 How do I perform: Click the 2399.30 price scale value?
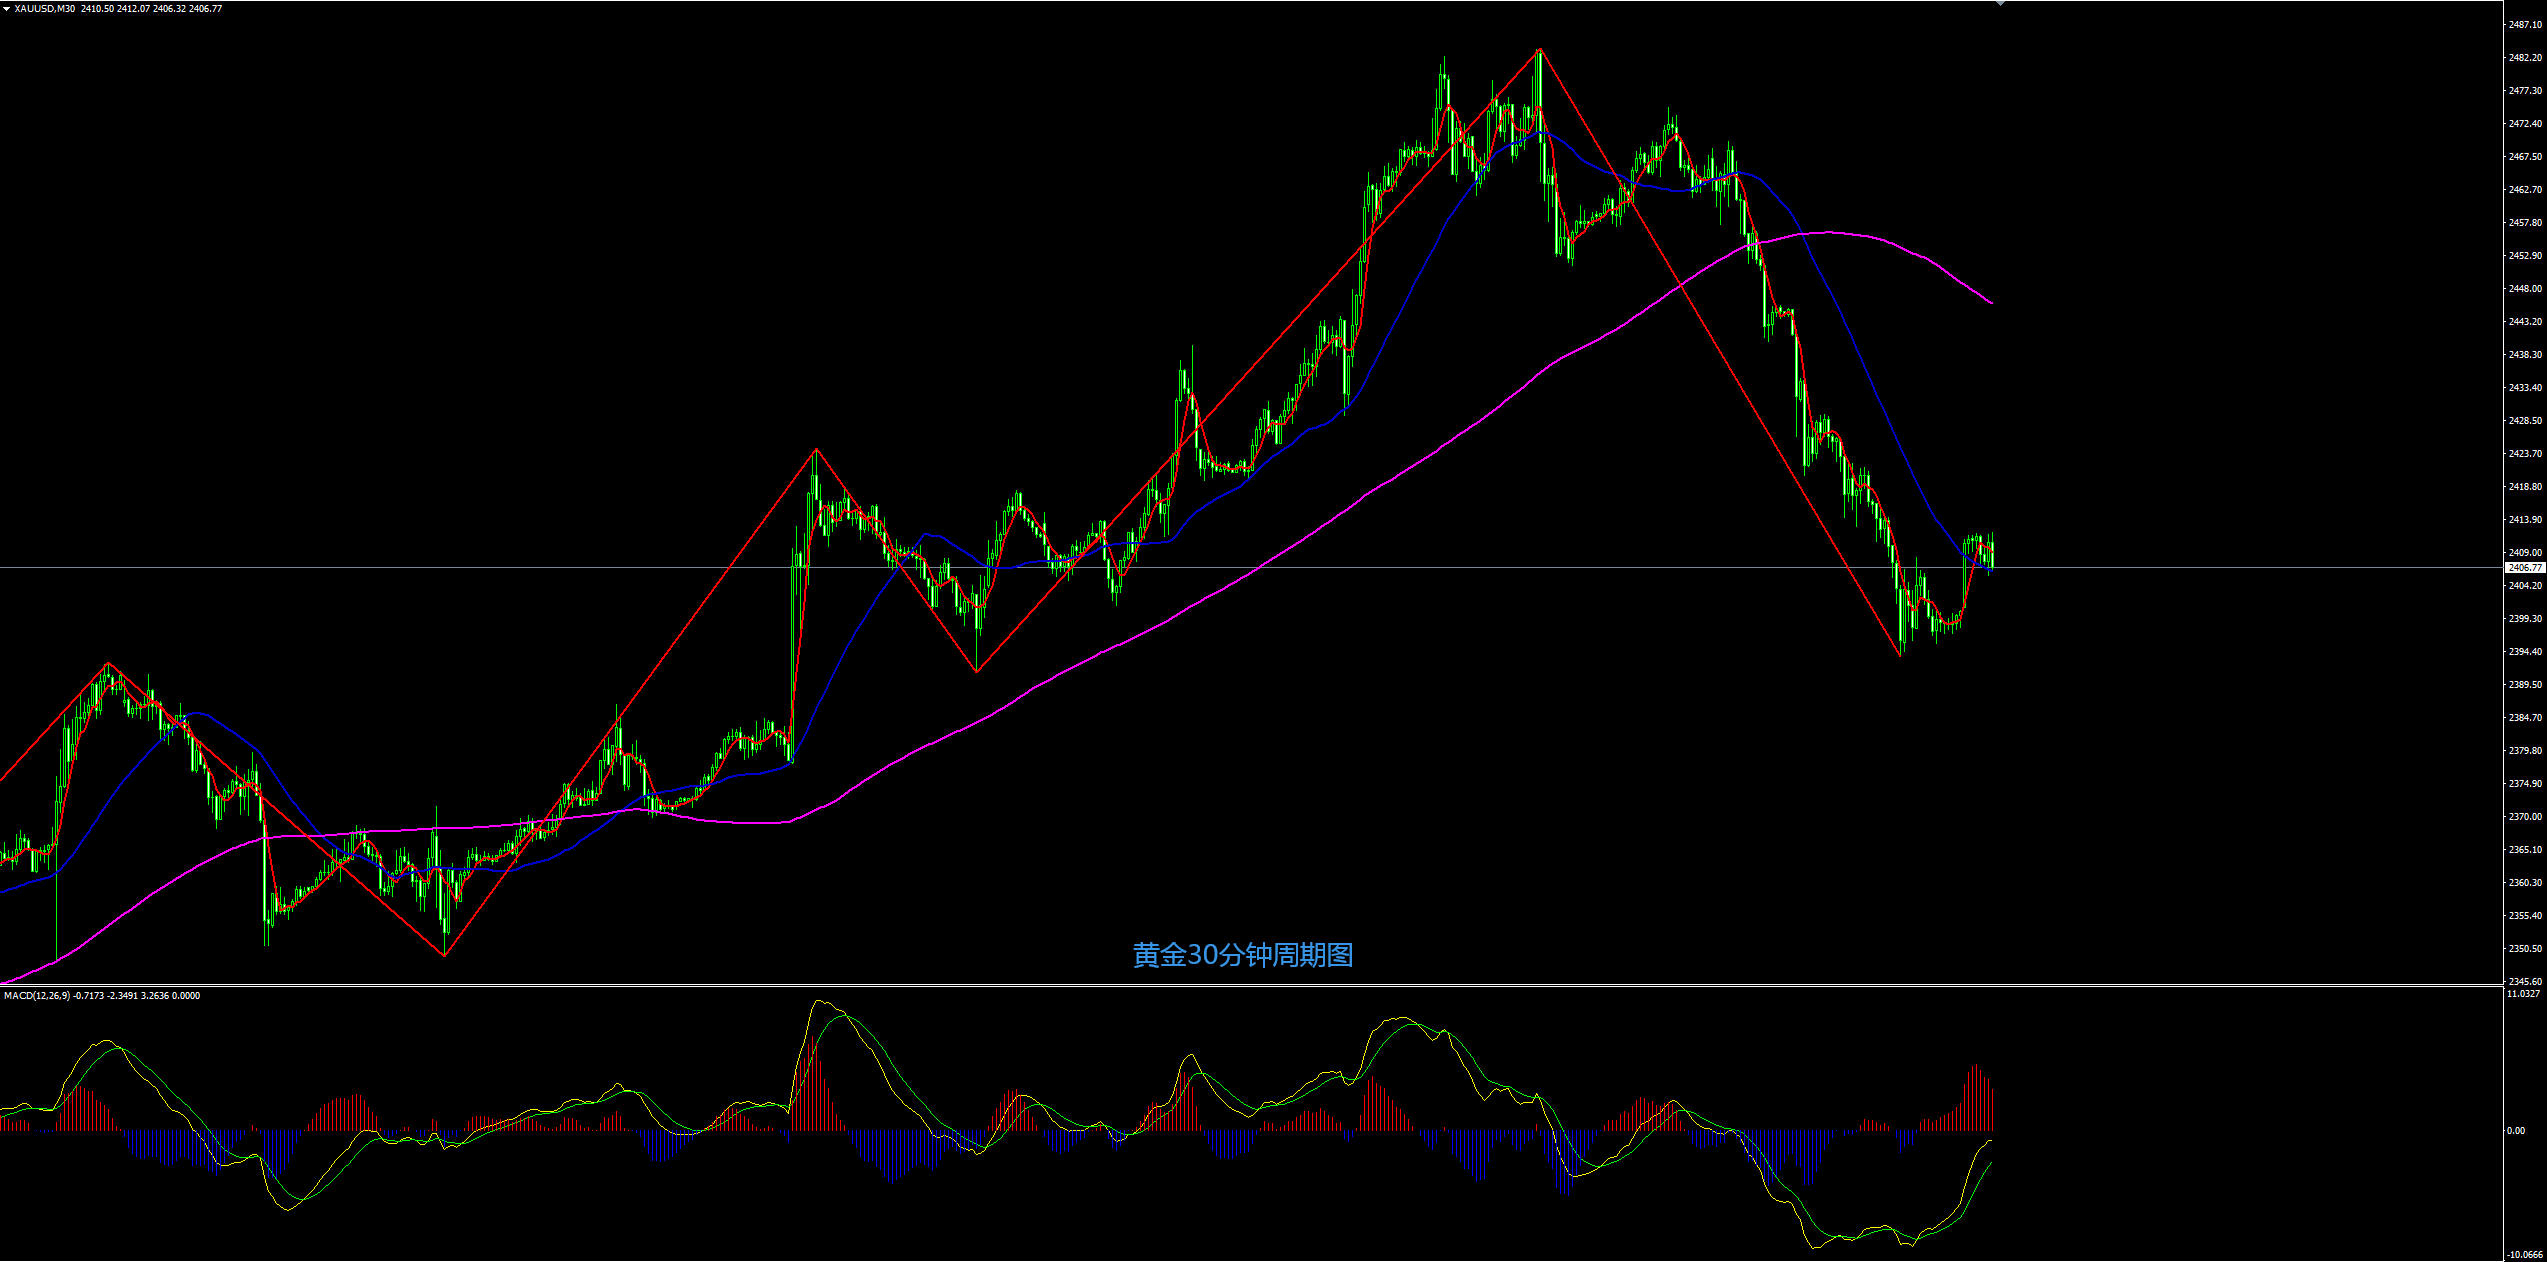pos(2525,619)
